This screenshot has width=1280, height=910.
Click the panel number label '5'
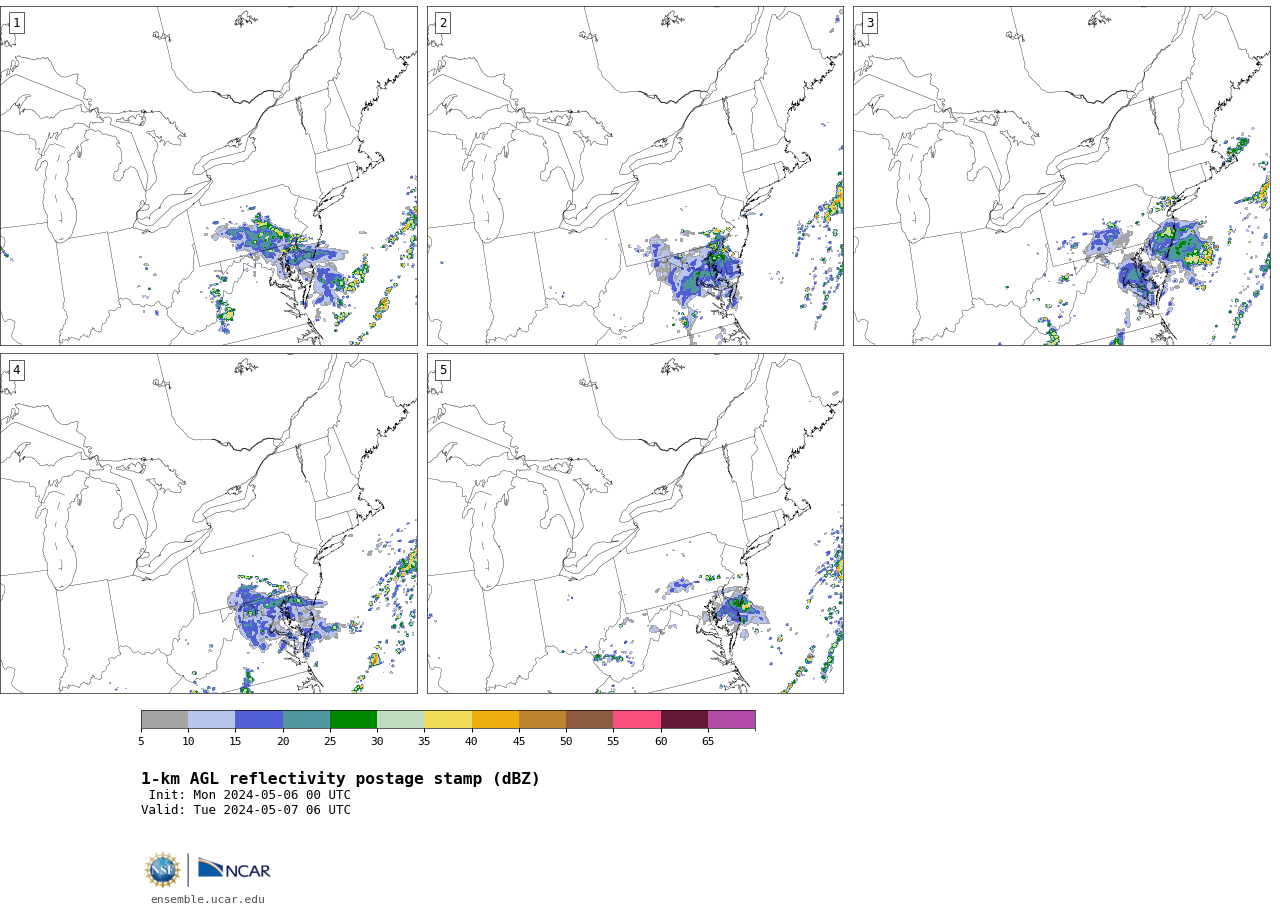(443, 370)
